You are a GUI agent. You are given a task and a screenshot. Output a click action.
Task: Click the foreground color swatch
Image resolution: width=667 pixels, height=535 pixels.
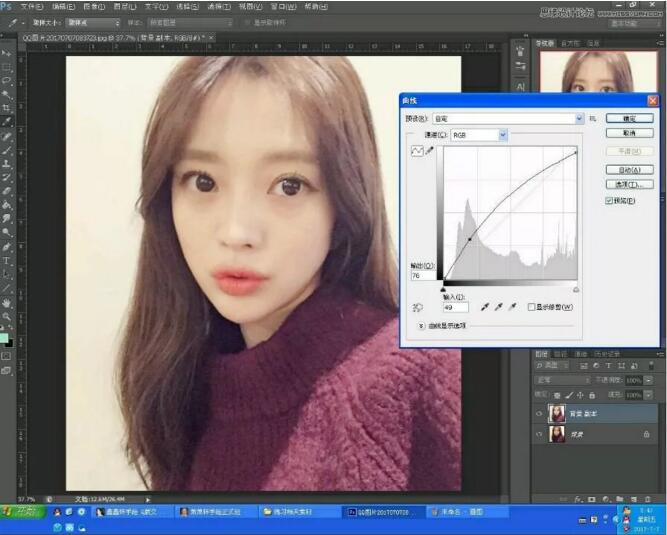coord(4,338)
